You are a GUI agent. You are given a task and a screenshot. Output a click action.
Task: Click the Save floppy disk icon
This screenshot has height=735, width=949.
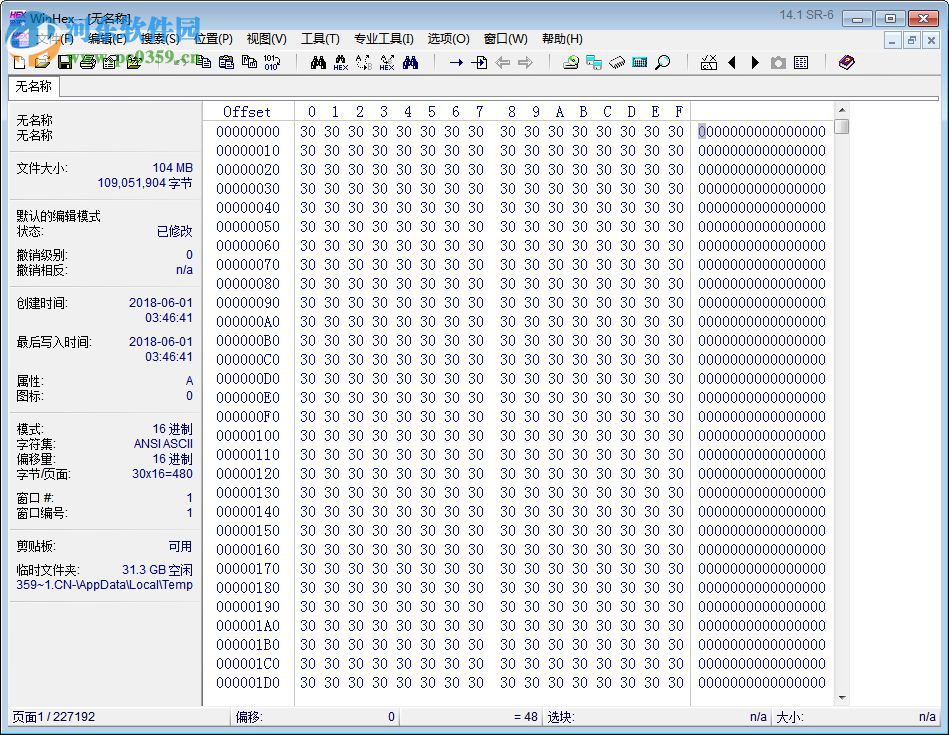(64, 62)
